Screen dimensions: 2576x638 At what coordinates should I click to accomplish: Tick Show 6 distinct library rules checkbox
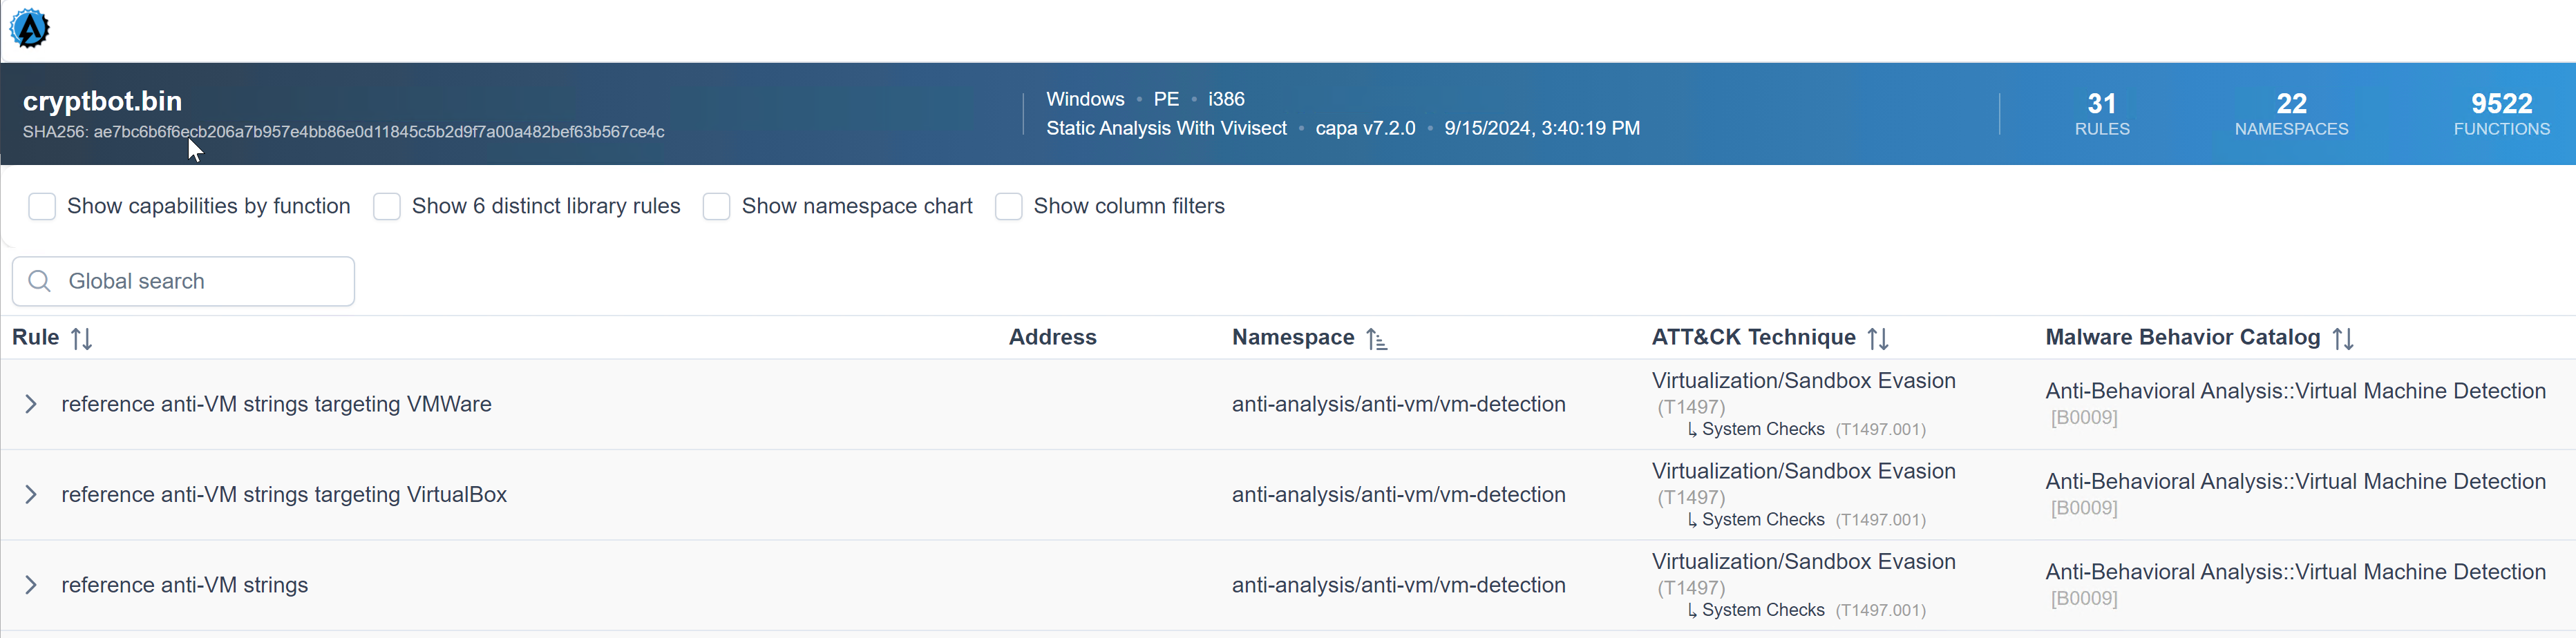pos(387,206)
